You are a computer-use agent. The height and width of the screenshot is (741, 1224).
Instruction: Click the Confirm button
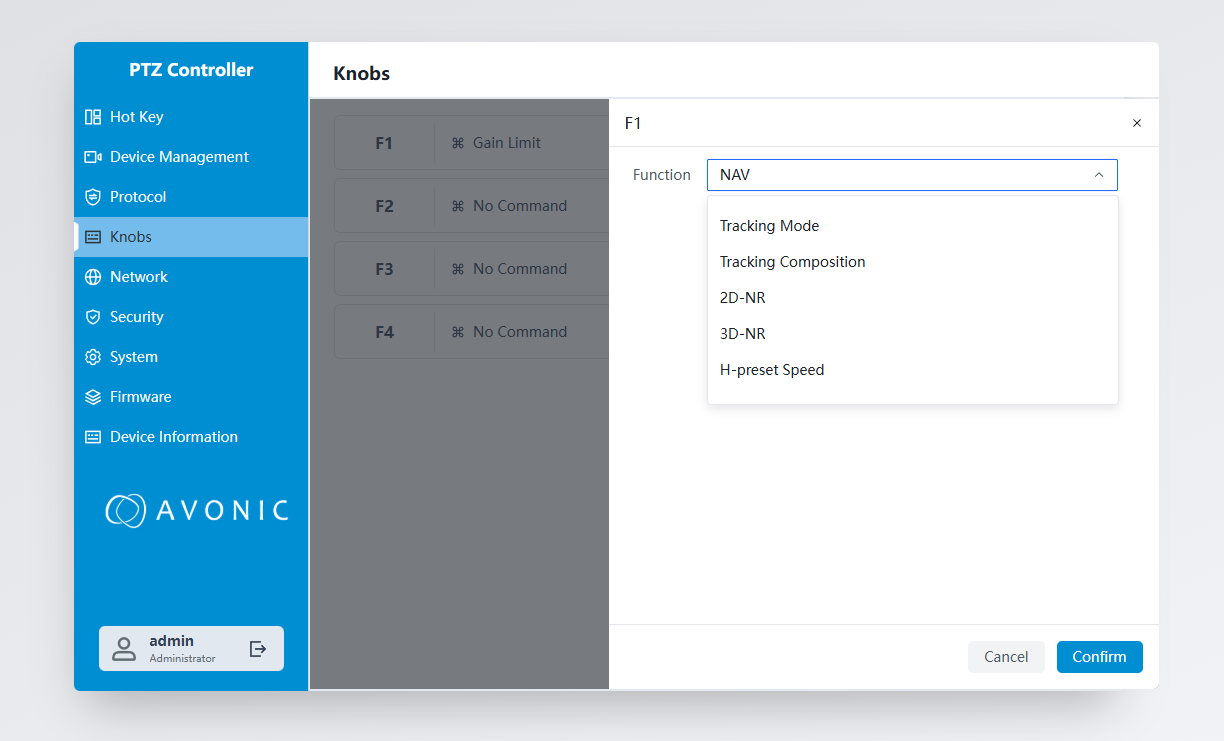(1099, 657)
